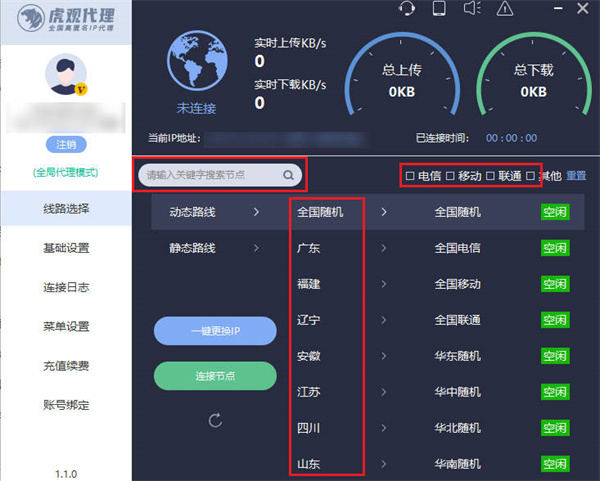Tick the 其他 checkbox
This screenshot has height=481, width=600.
coord(530,176)
